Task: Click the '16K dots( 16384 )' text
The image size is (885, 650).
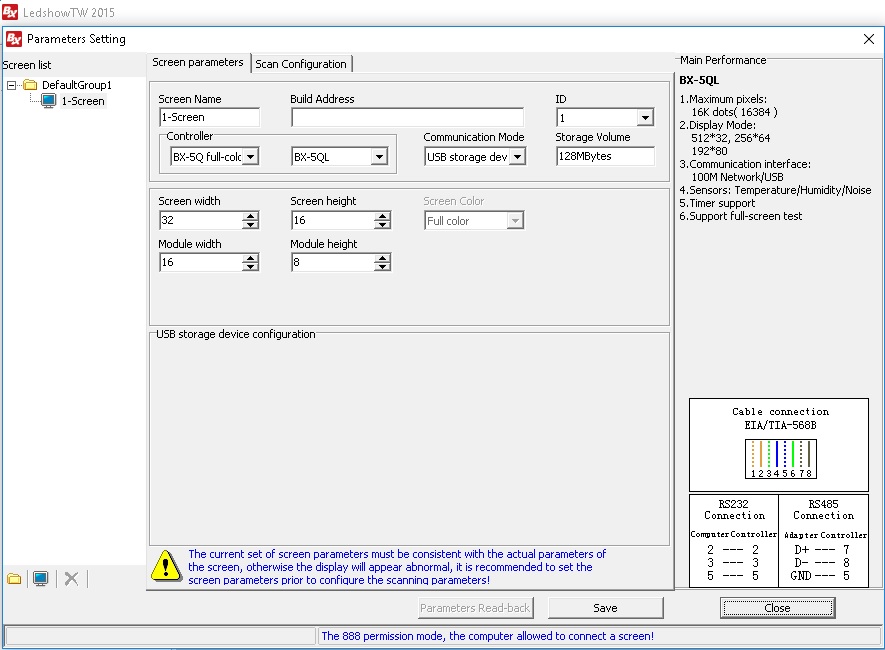Action: point(734,112)
